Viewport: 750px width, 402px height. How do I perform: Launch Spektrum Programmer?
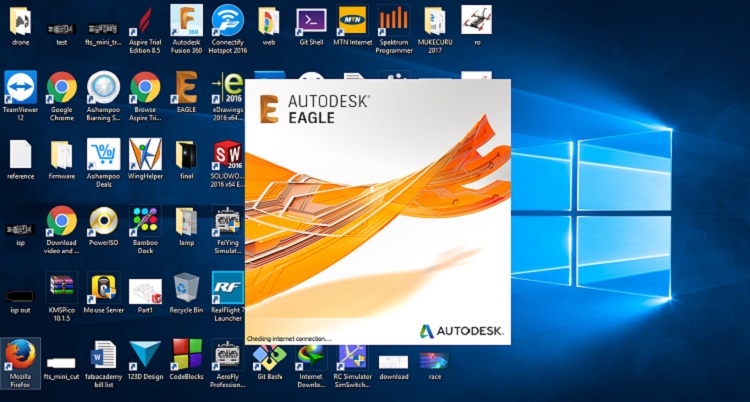[394, 22]
